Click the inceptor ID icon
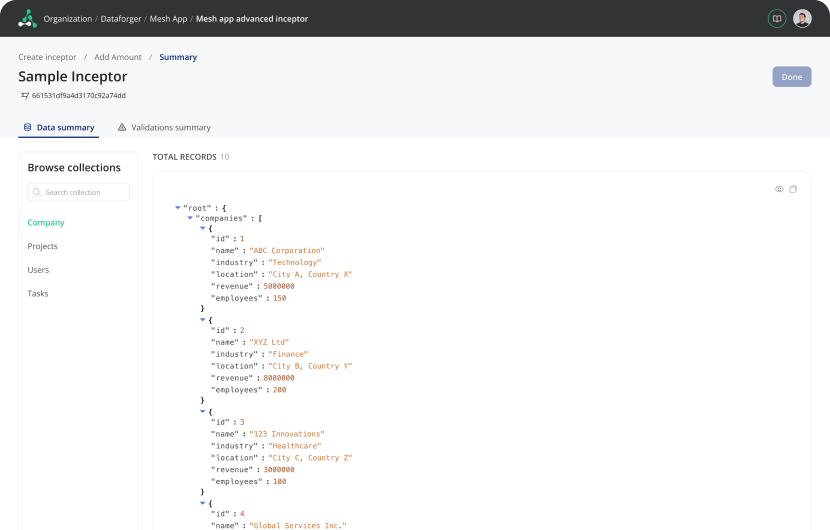The width and height of the screenshot is (830, 530). pos(25,96)
